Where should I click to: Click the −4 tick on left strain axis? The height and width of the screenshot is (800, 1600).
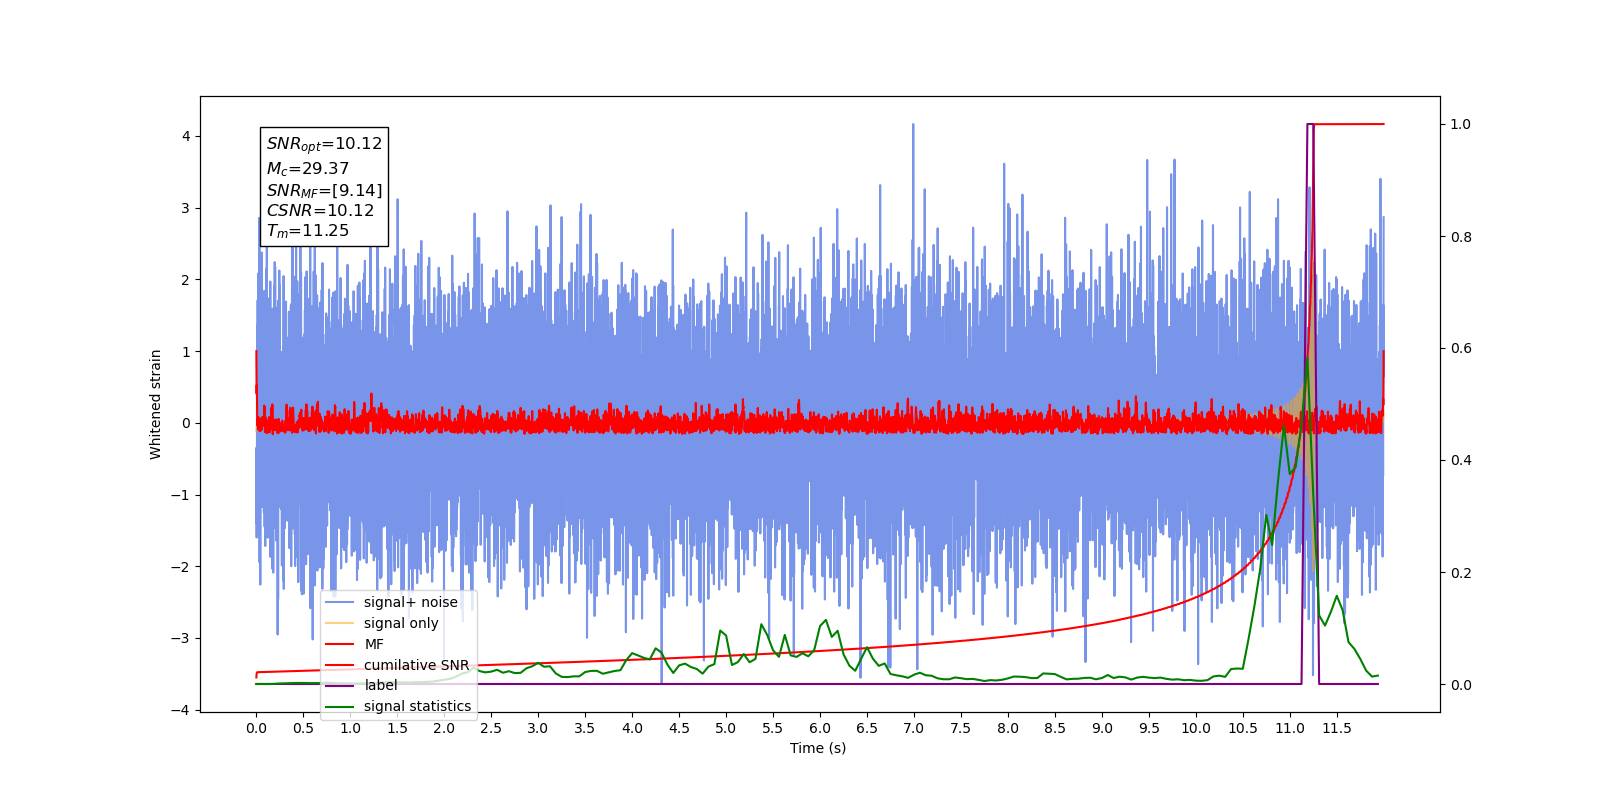[181, 710]
